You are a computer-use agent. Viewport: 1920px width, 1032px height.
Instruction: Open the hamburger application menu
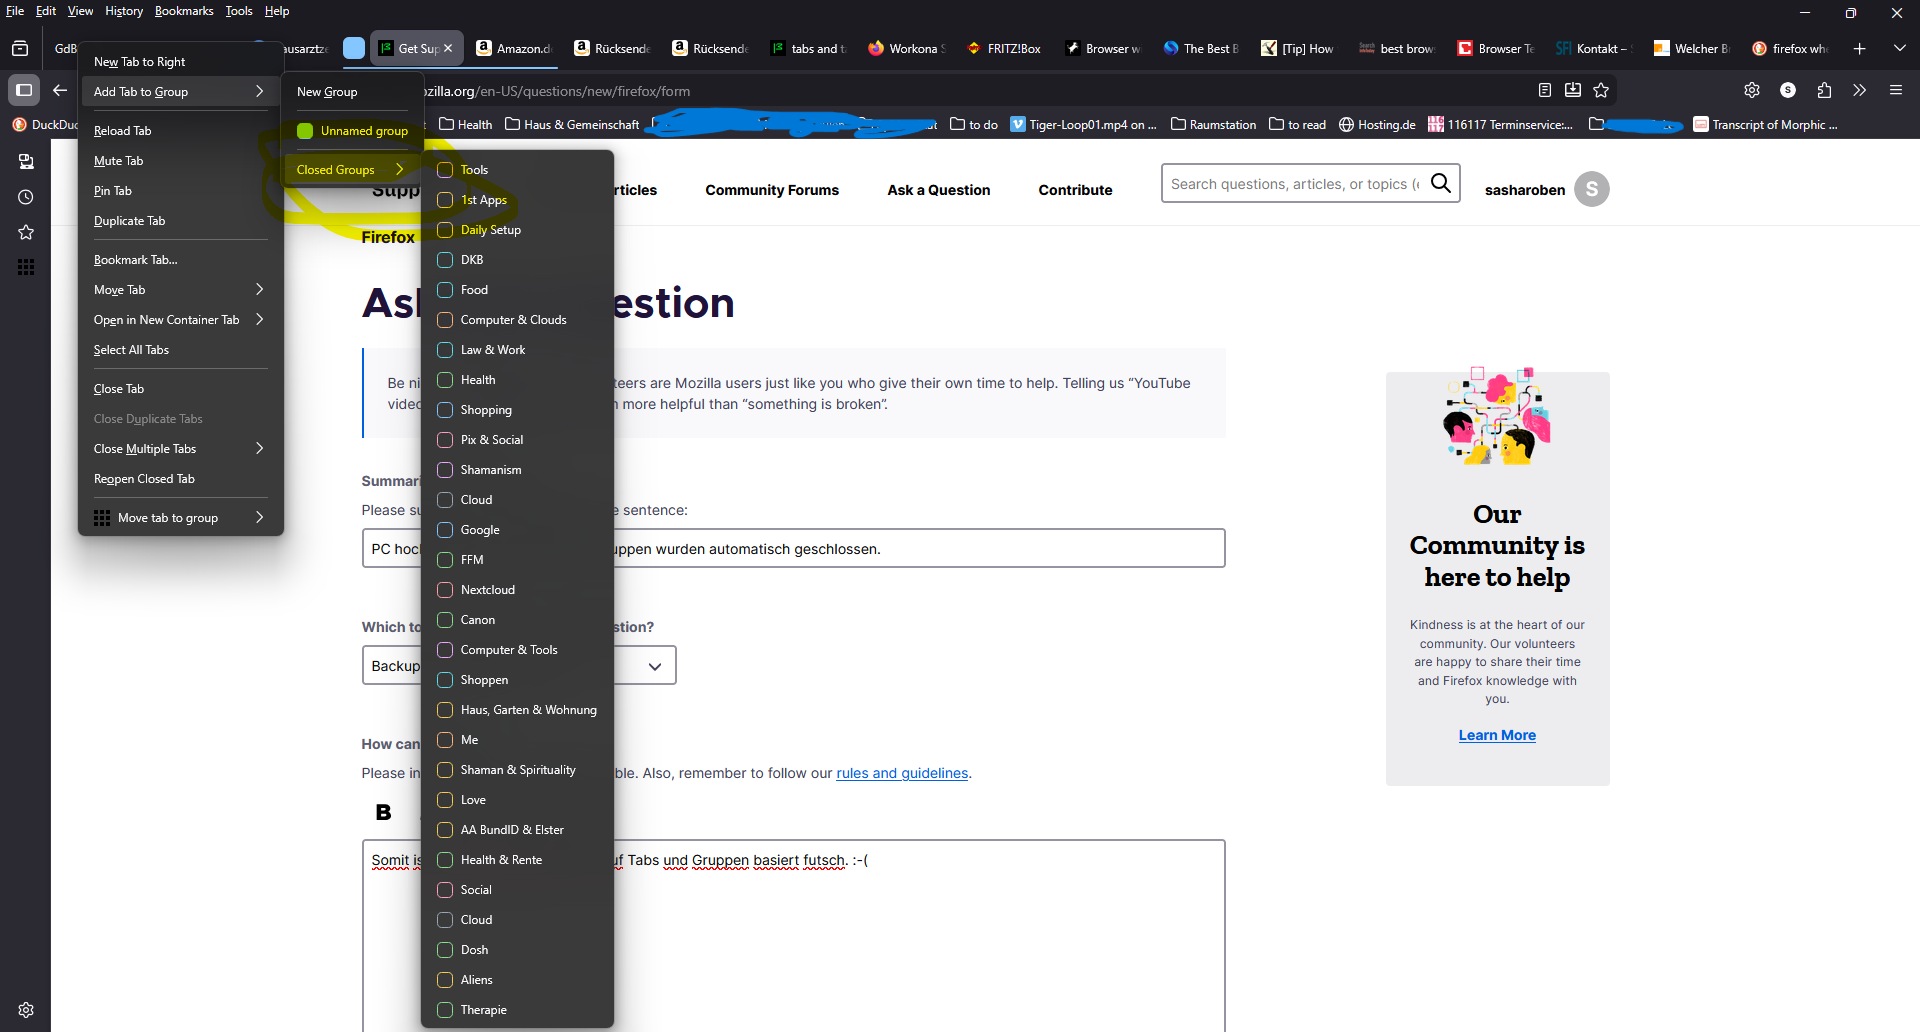pyautogui.click(x=1895, y=90)
